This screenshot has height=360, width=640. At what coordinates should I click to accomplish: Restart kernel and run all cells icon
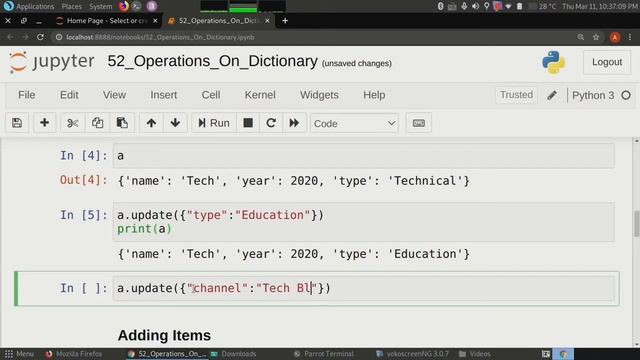tap(294, 123)
